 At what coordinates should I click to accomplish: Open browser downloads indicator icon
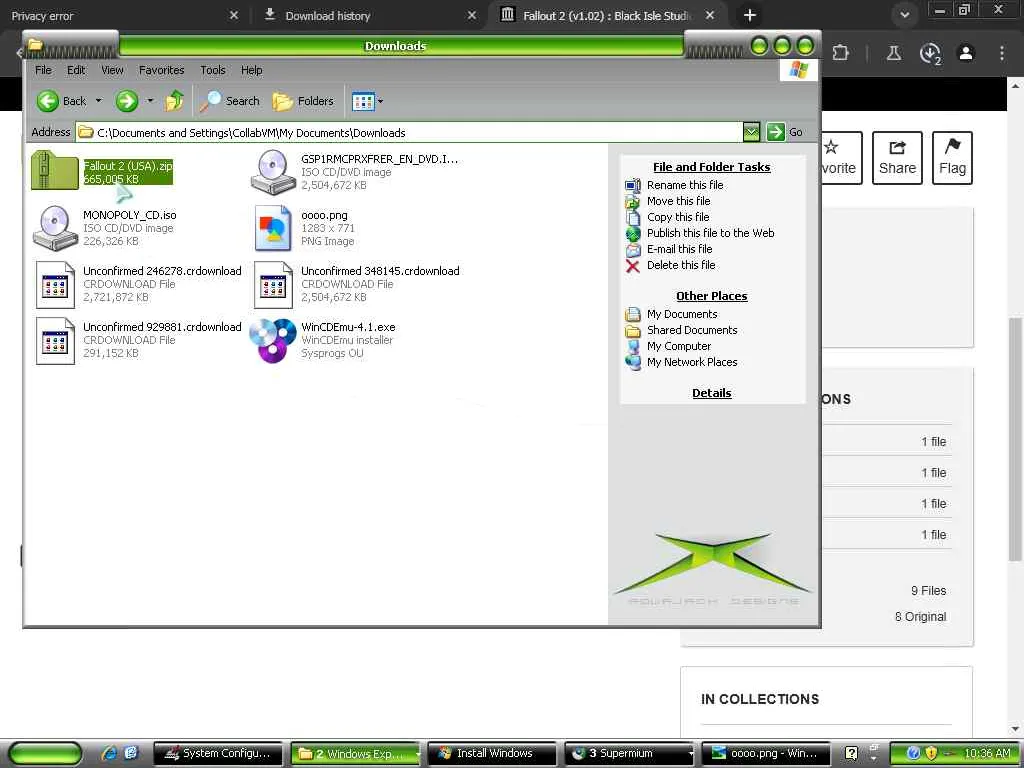click(x=930, y=54)
